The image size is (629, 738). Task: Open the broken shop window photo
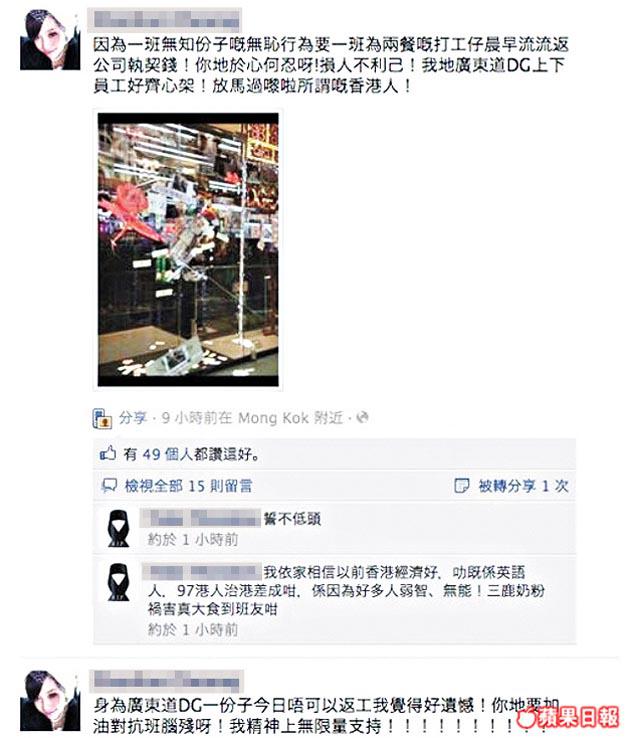pyautogui.click(x=188, y=250)
